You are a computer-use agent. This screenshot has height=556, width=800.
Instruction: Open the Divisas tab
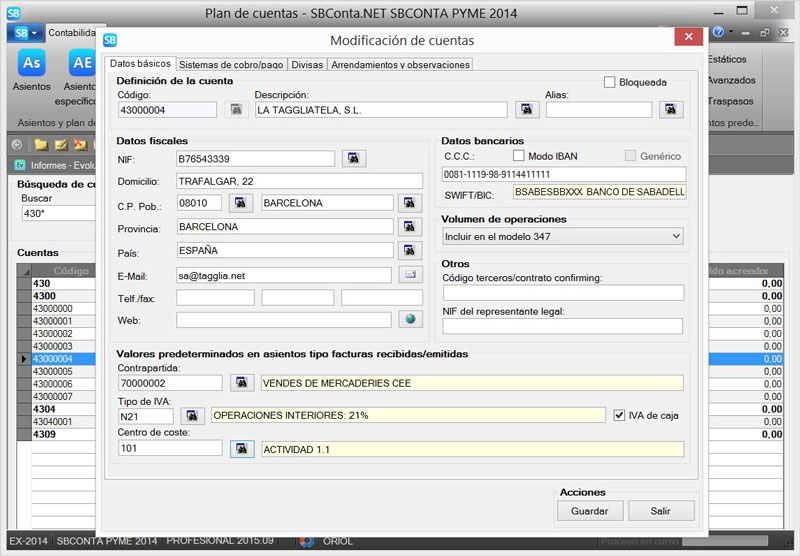(x=307, y=65)
